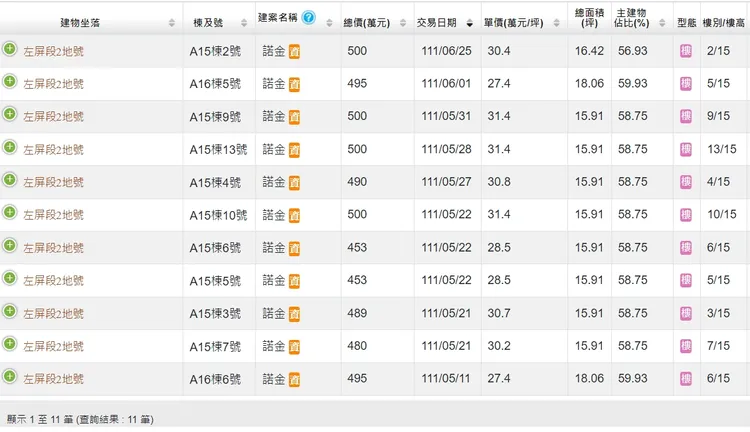Select total price 490 cell
Image resolution: width=750 pixels, height=432 pixels.
coord(357,182)
